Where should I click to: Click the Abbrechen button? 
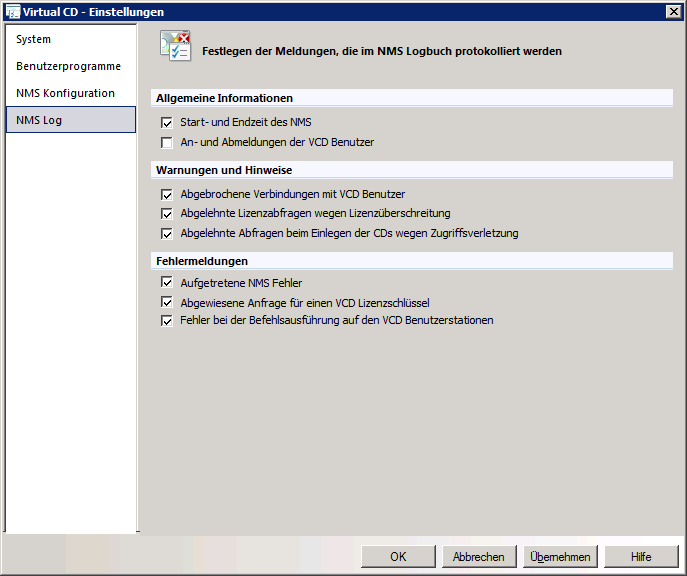pos(479,556)
